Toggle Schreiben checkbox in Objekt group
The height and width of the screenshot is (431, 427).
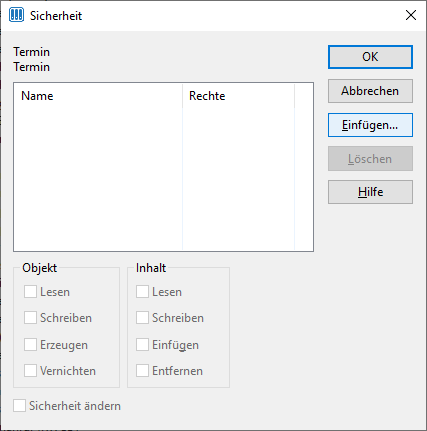[x=30, y=318]
